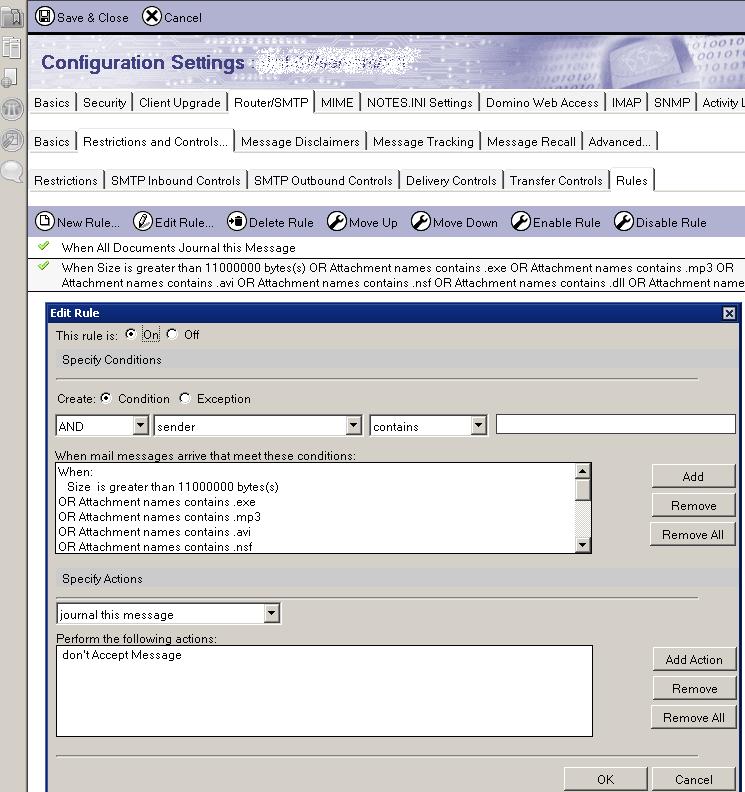Click Remove All beside conditions list
745x792 pixels.
693,534
